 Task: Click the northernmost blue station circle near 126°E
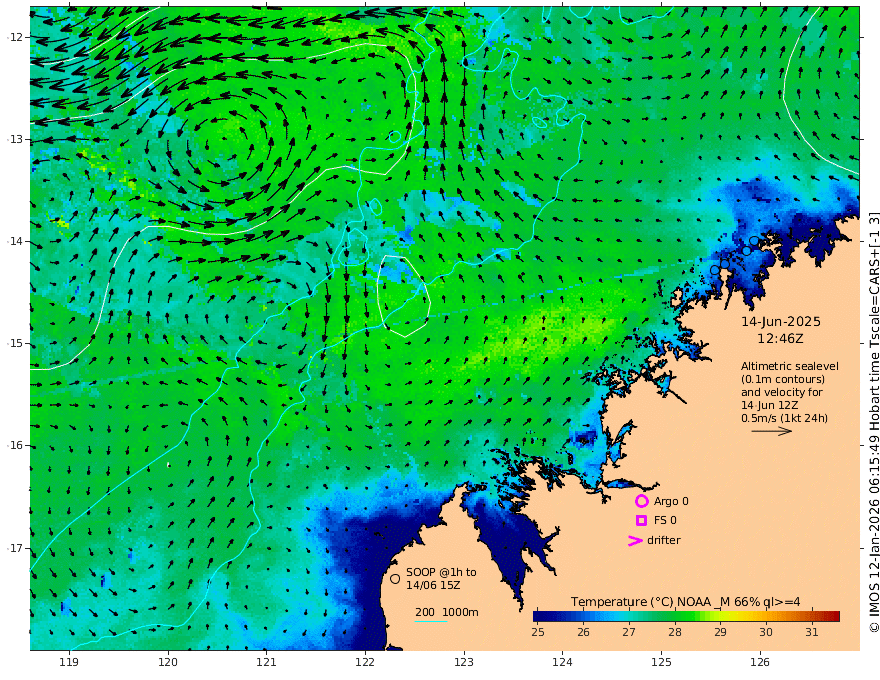pos(754,241)
